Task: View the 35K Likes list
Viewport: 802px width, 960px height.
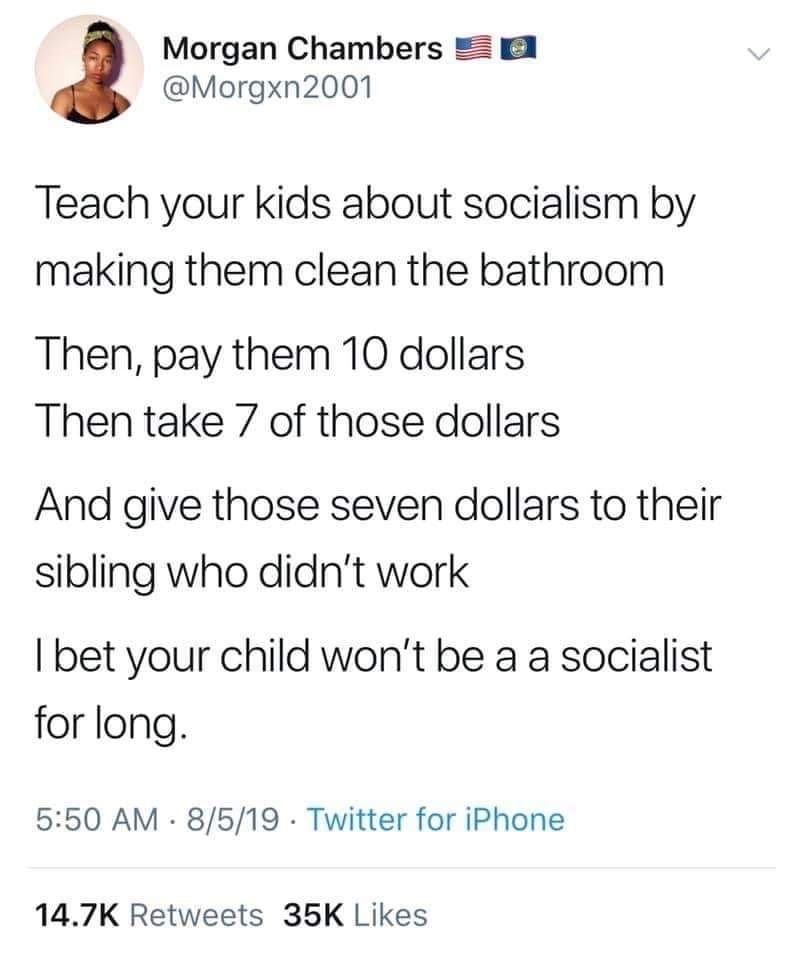Action: [355, 914]
